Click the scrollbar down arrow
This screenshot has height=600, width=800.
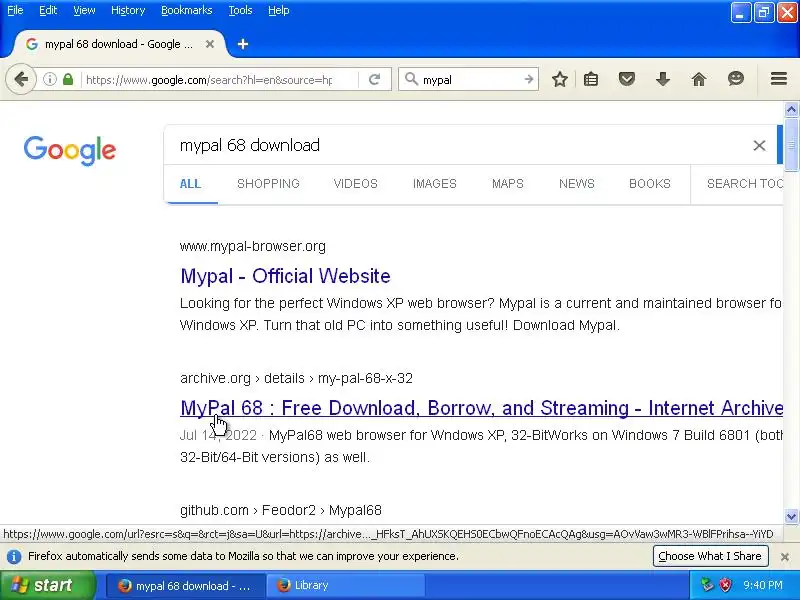click(x=791, y=516)
